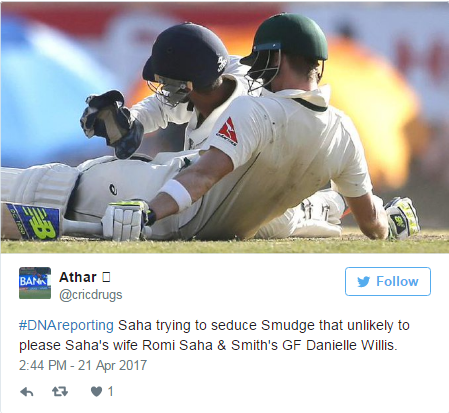Reply to Athar's tweet using arrow icon
The height and width of the screenshot is (413, 449).
(x=27, y=392)
